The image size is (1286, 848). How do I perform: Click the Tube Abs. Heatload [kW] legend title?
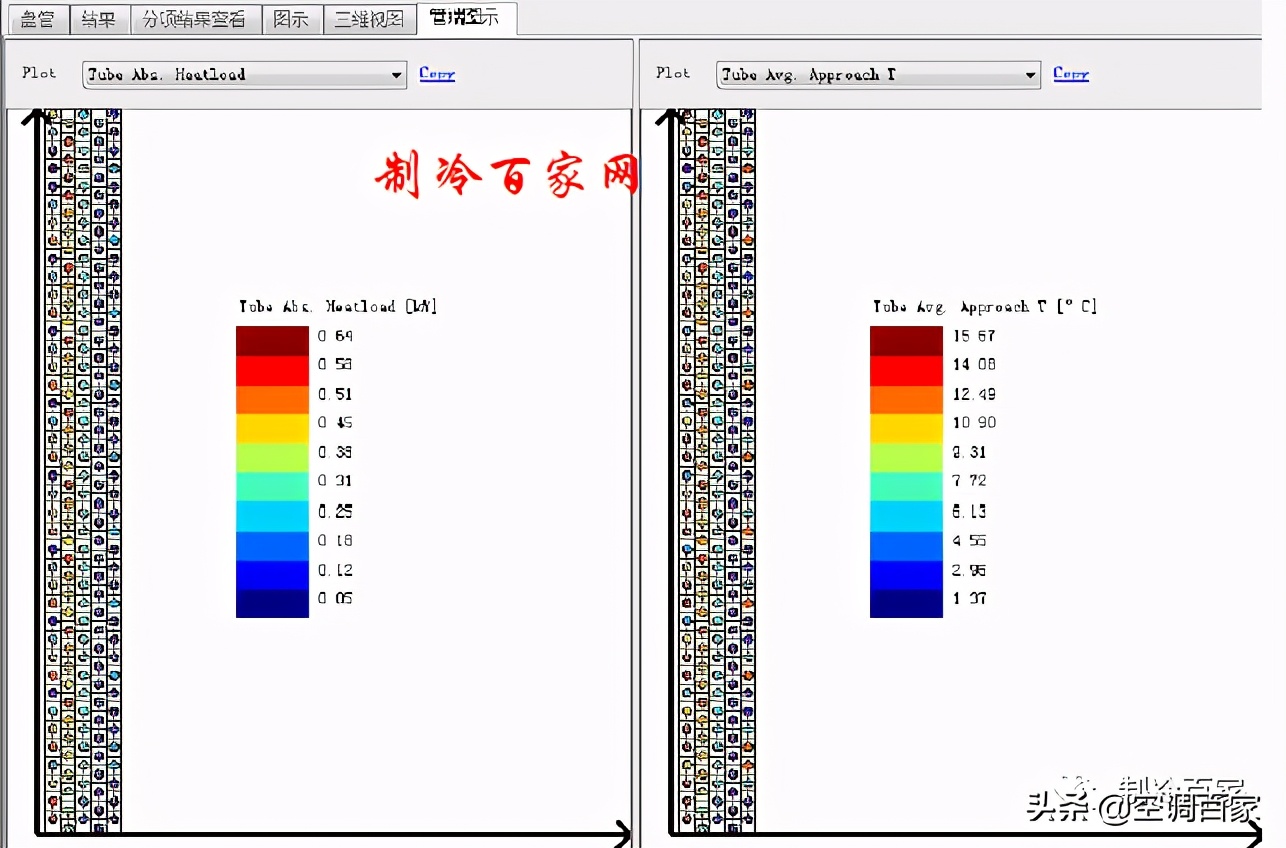(x=338, y=307)
